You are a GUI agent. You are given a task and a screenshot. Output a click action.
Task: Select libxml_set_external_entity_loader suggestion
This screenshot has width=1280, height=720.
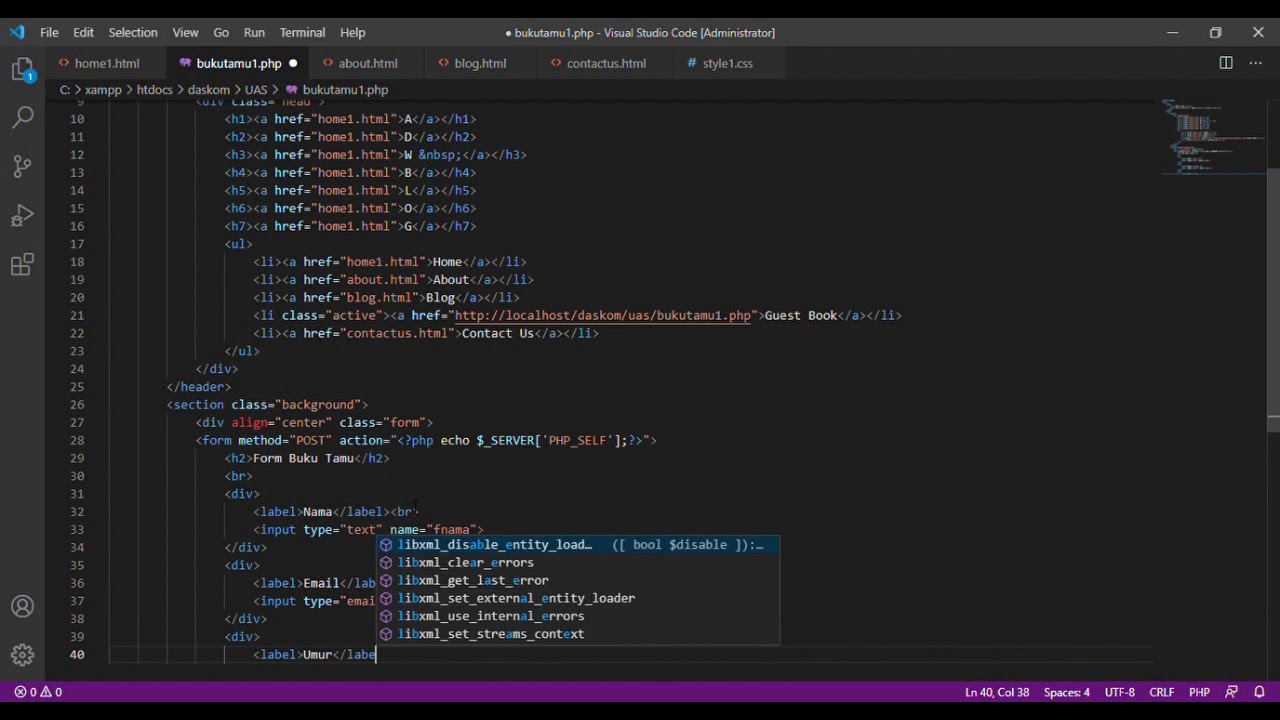[578, 599]
